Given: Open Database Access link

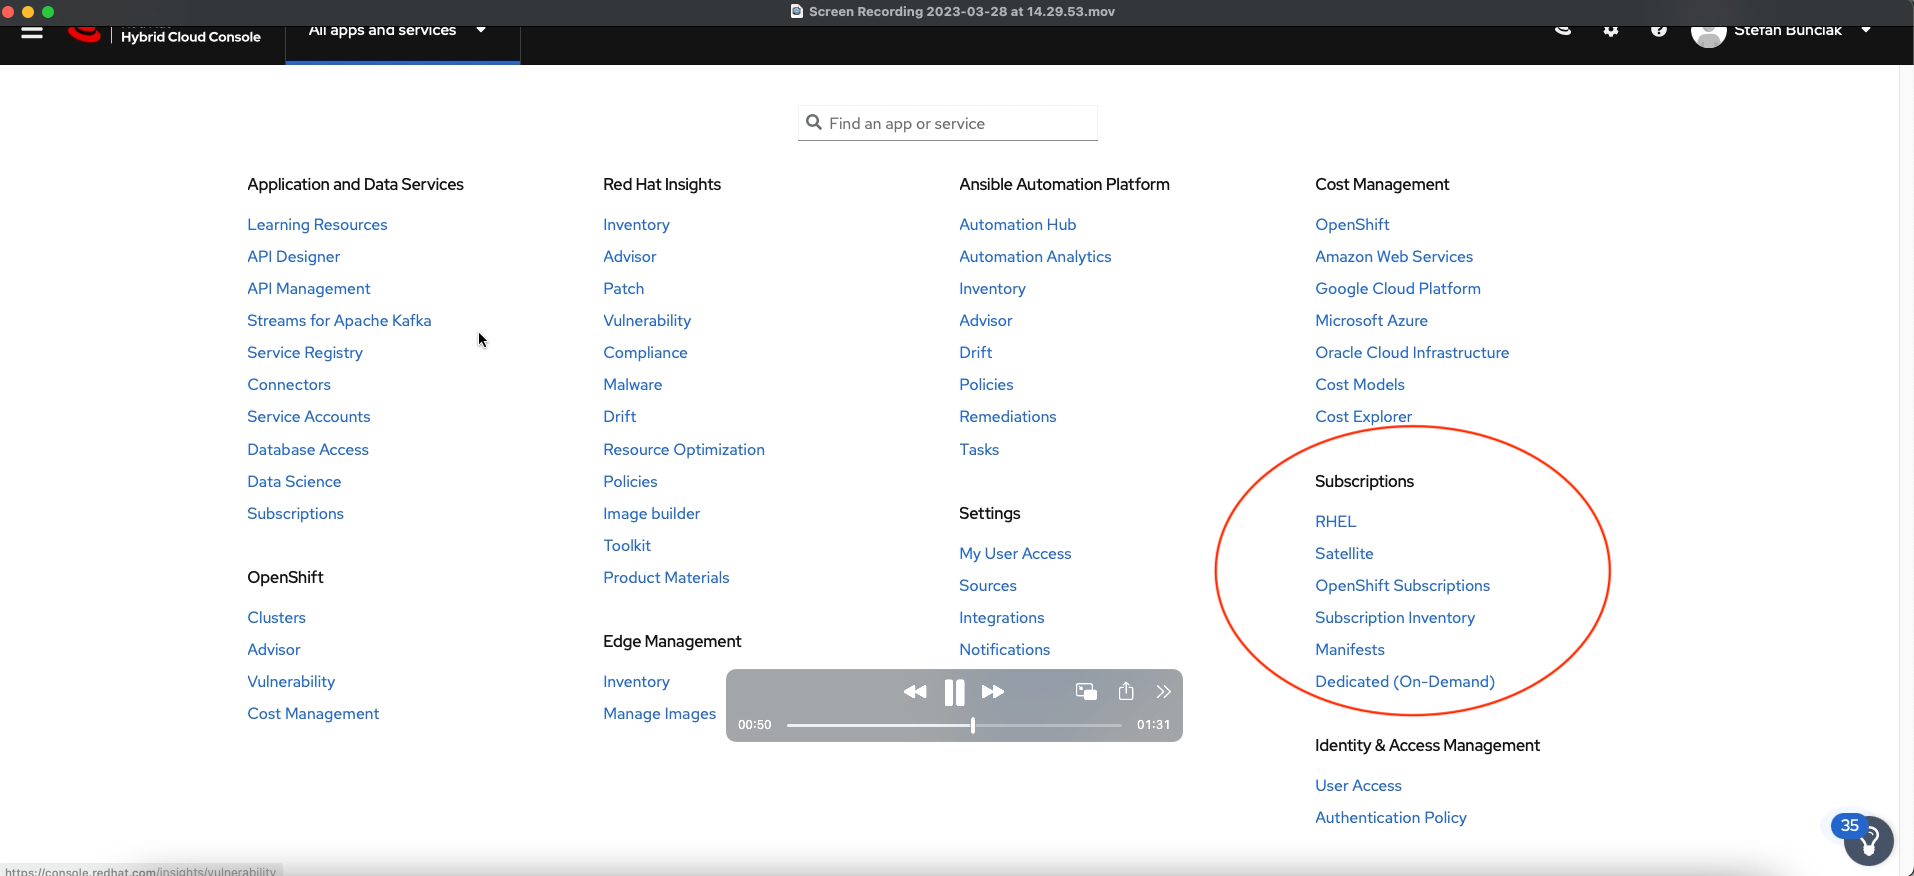Looking at the screenshot, I should tap(308, 450).
